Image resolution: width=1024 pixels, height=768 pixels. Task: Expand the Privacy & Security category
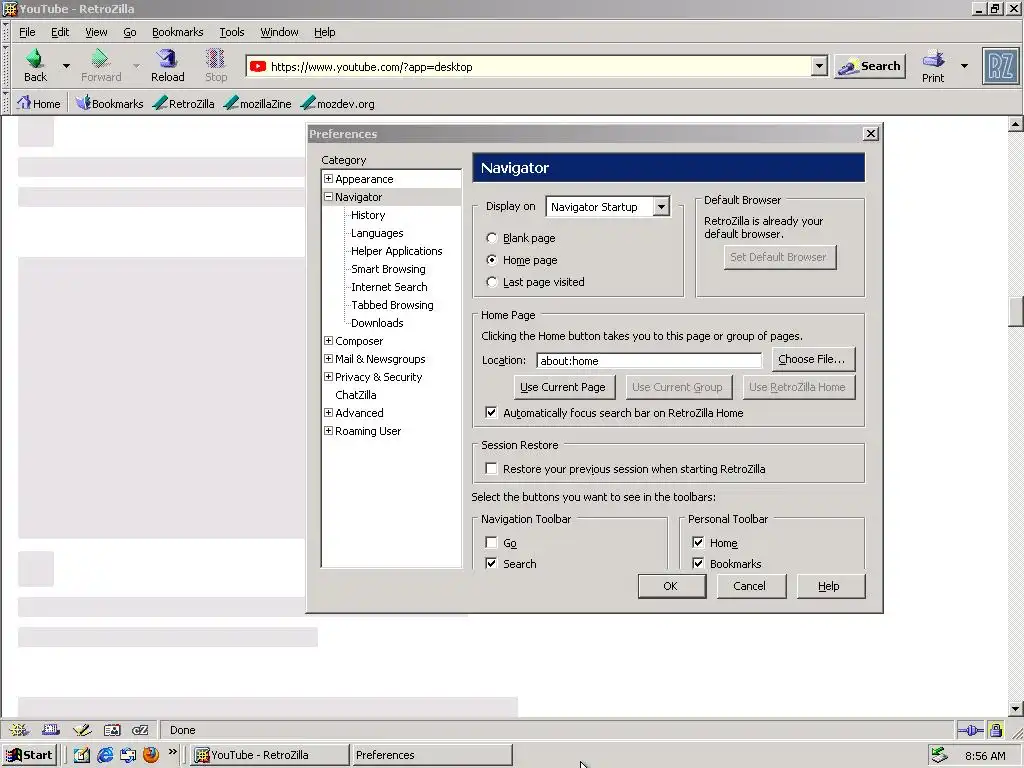point(328,376)
